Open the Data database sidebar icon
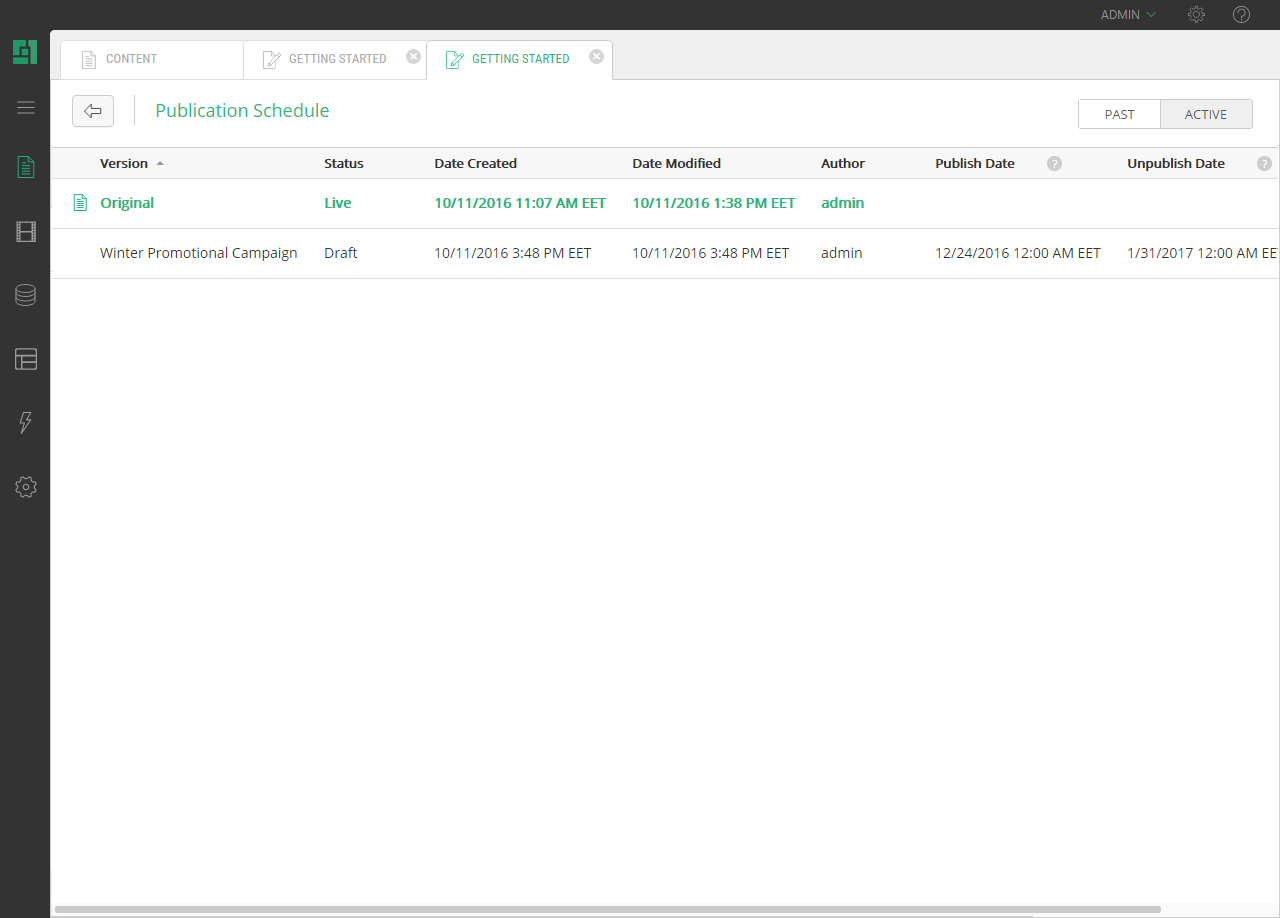This screenshot has height=918, width=1280. coord(26,295)
